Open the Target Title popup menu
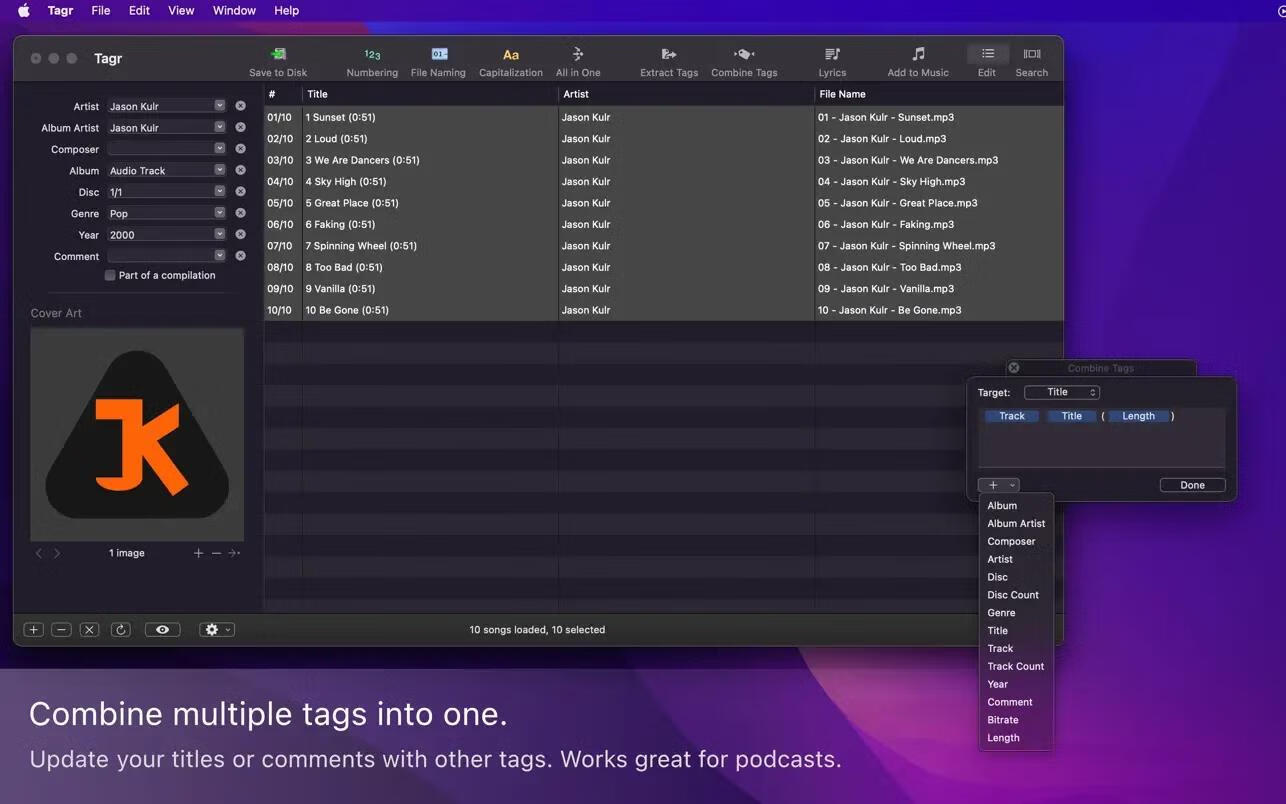The width and height of the screenshot is (1286, 804). tap(1062, 392)
